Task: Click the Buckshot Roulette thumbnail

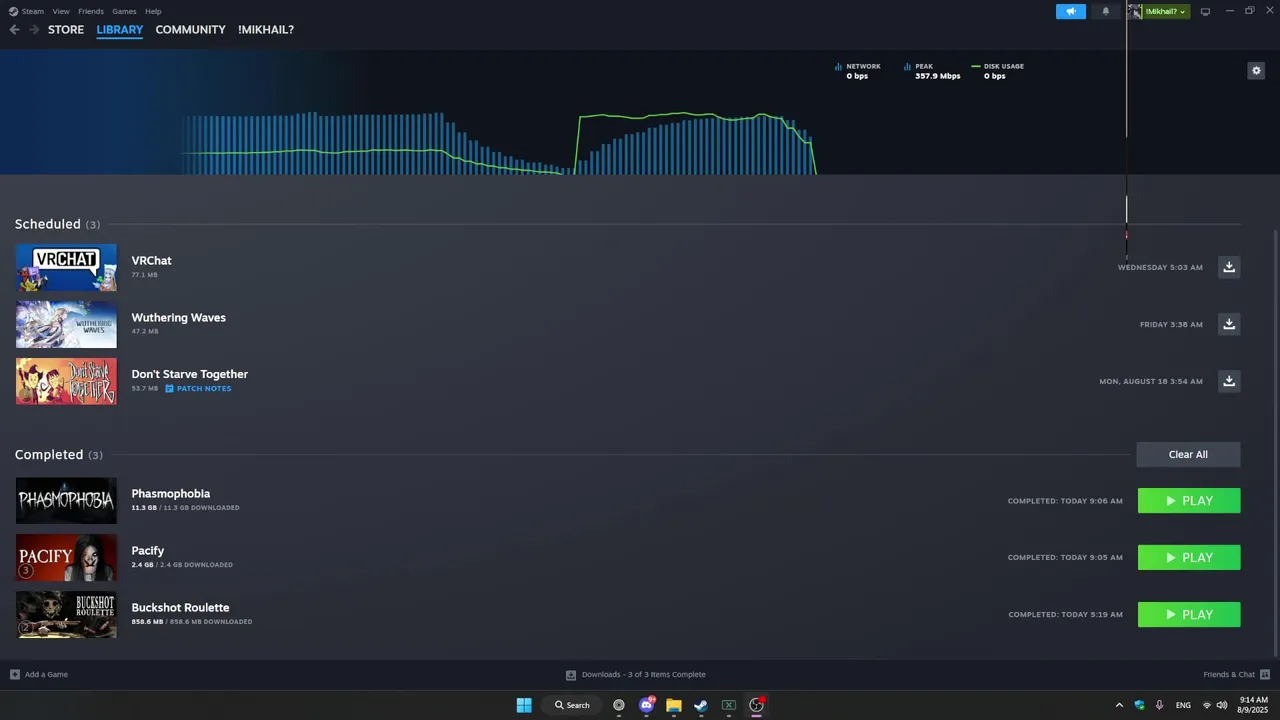Action: click(x=66, y=615)
